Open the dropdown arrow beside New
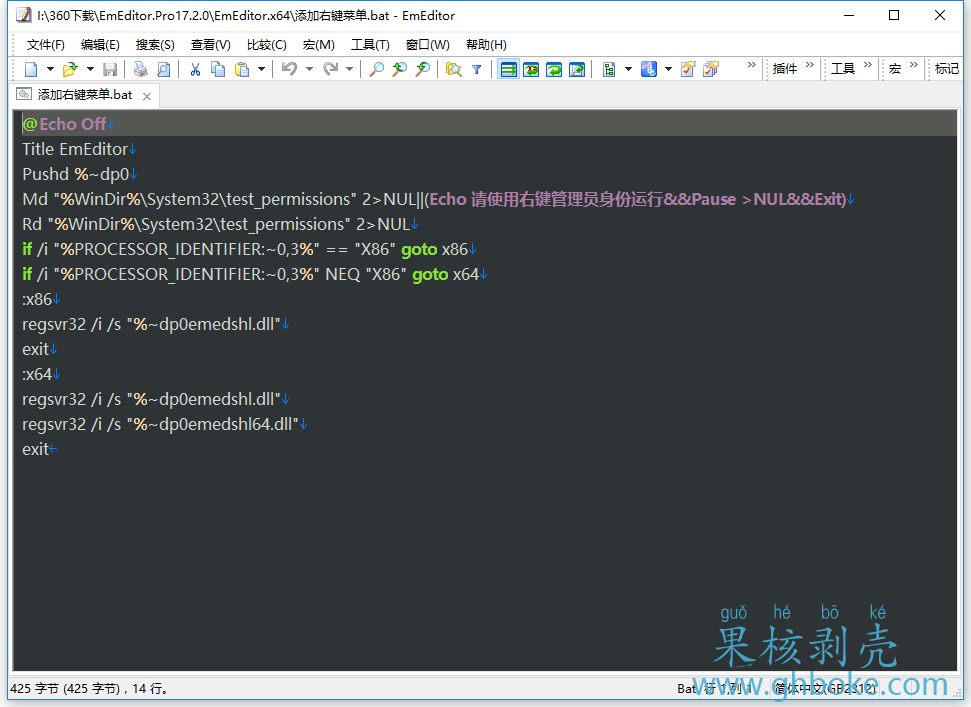Screen dimensions: 971x707 [x=50, y=69]
